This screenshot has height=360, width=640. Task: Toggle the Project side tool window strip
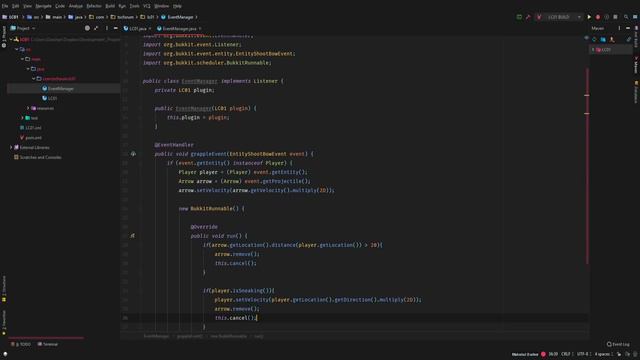click(4, 37)
